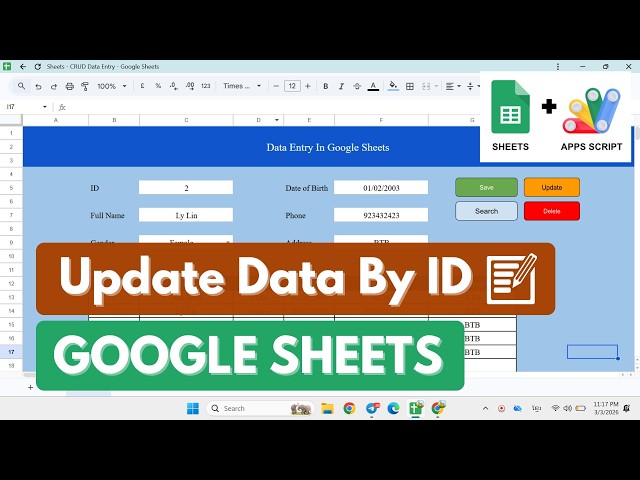
Task: Increase decimal places
Action: click(190, 86)
